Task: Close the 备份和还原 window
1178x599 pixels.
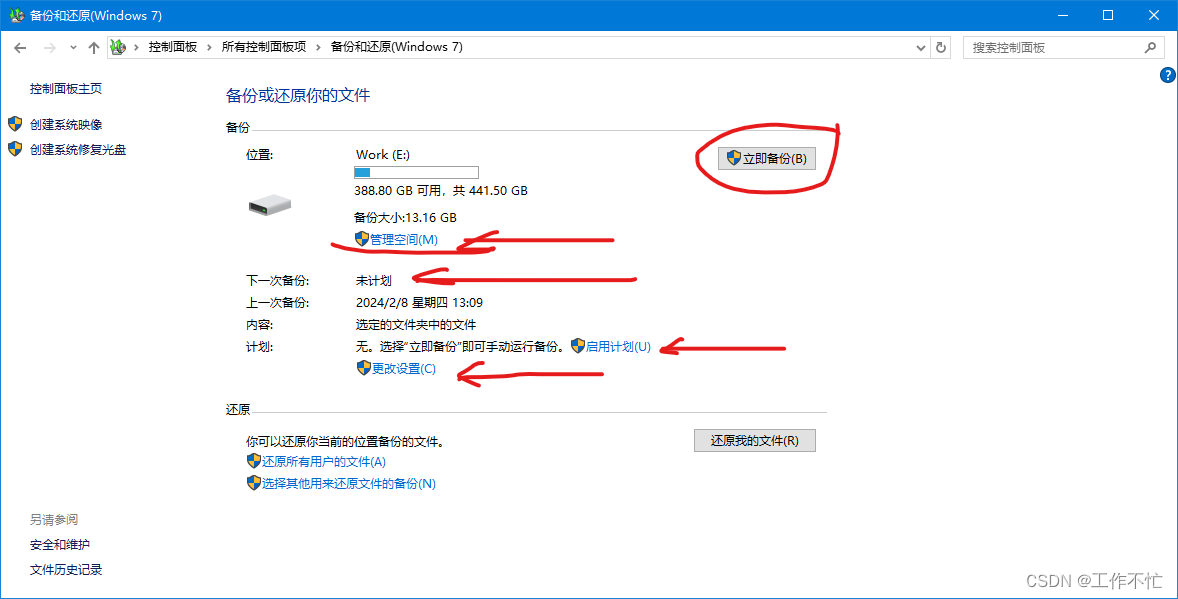Action: coord(1154,15)
